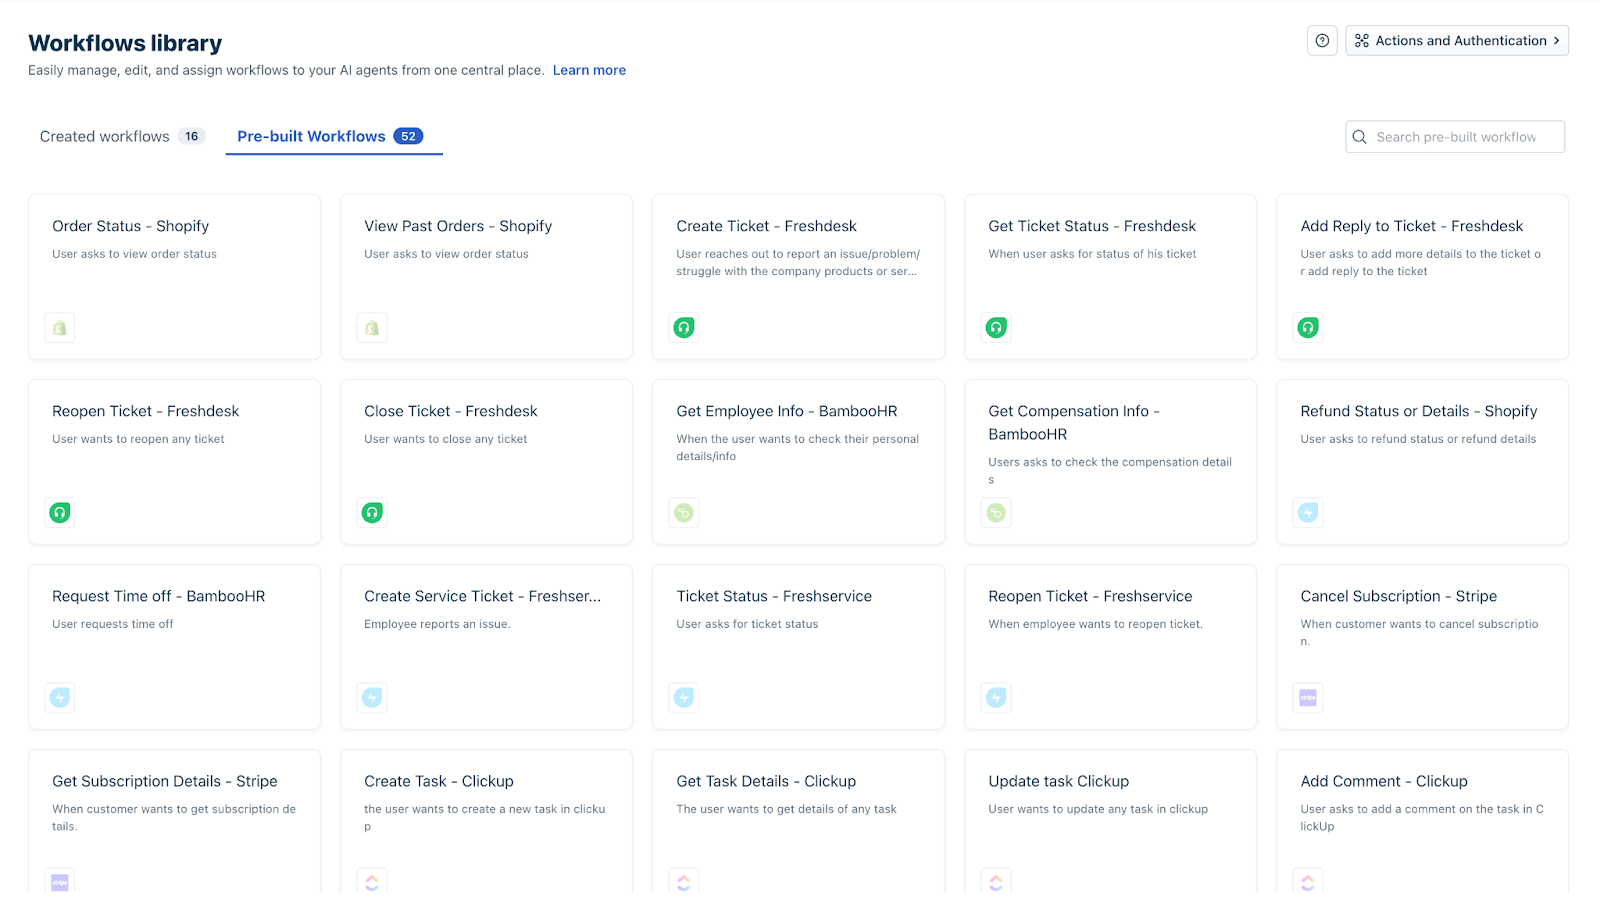1600x914 pixels.
Task: Open Refund Status or Details - Shopify title
Action: (x=1419, y=411)
